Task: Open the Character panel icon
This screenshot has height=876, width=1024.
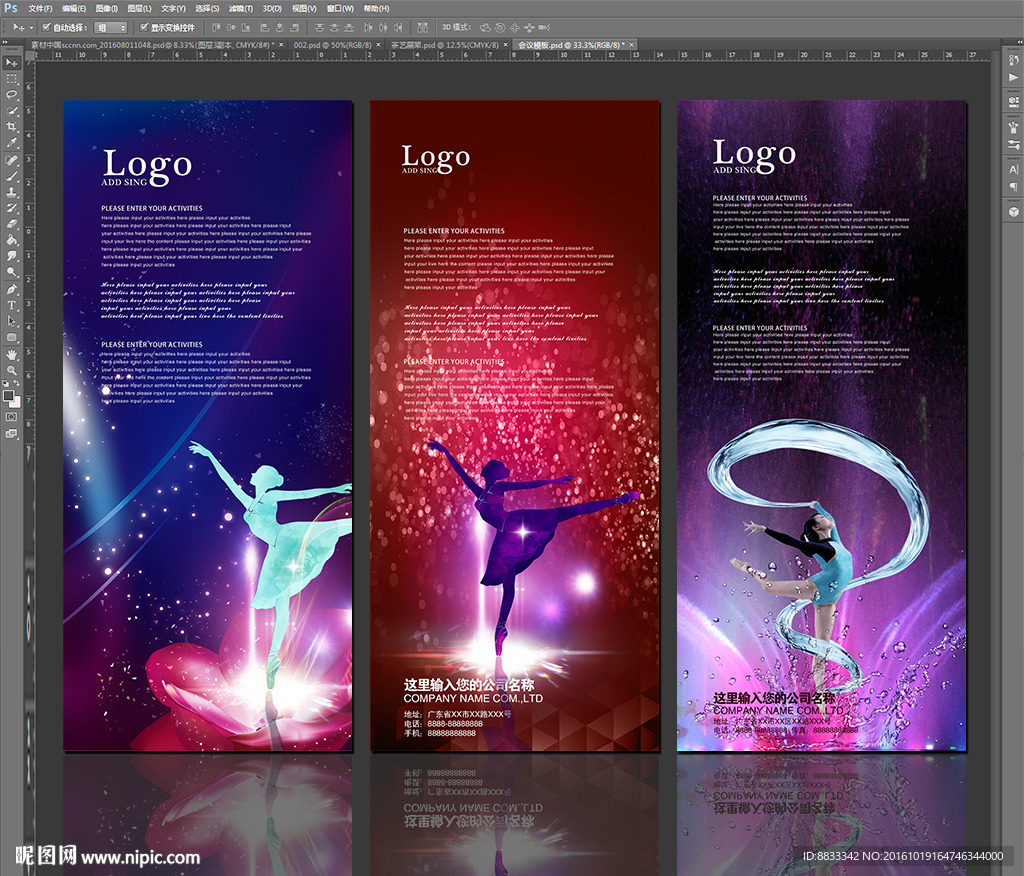Action: click(x=1014, y=169)
